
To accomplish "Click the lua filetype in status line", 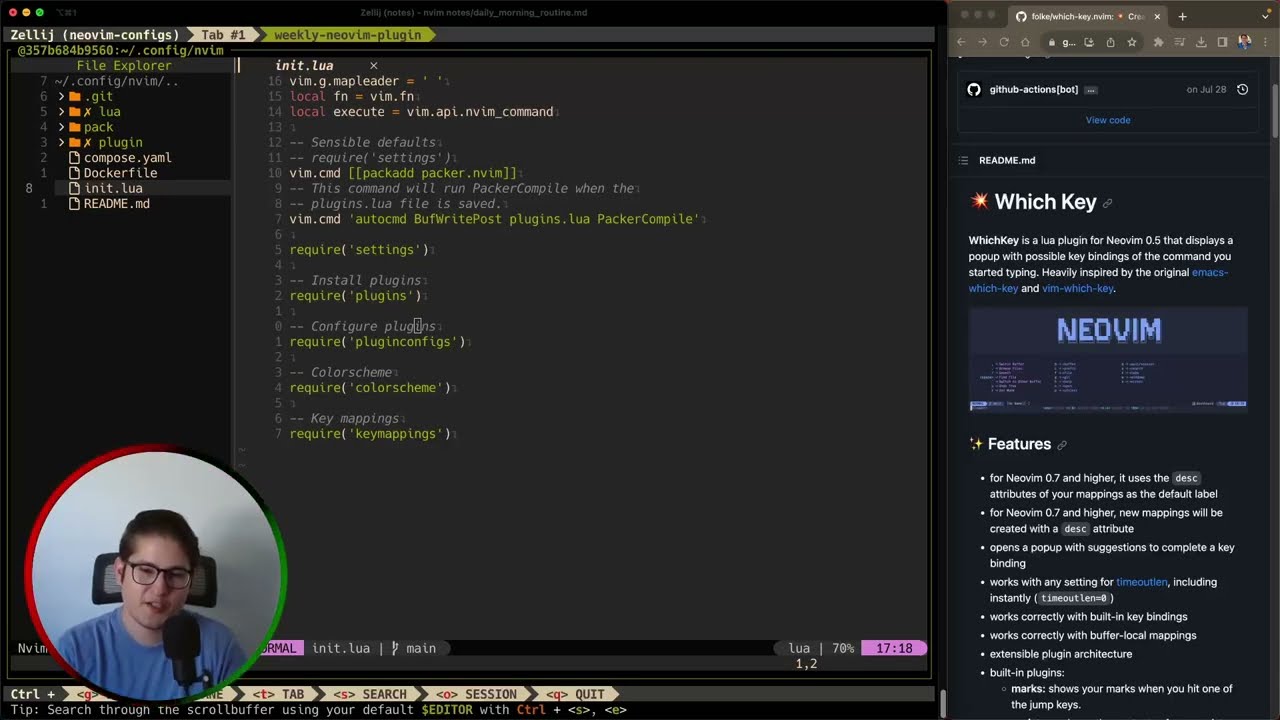I will click(x=799, y=648).
